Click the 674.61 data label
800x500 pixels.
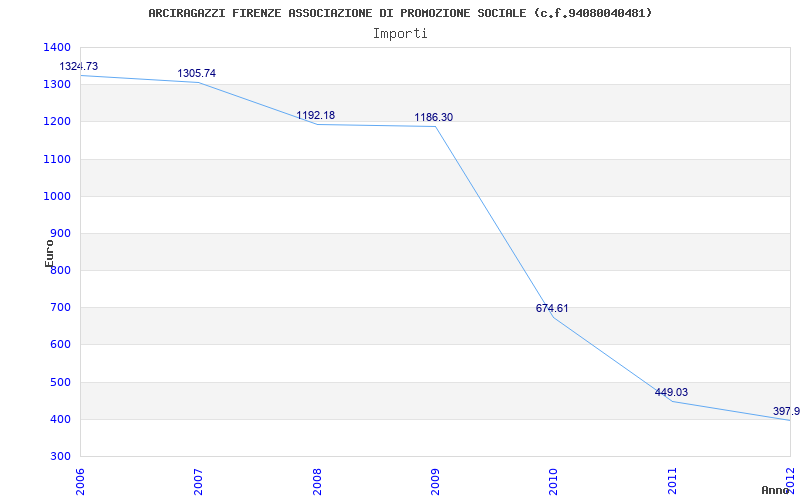(552, 308)
